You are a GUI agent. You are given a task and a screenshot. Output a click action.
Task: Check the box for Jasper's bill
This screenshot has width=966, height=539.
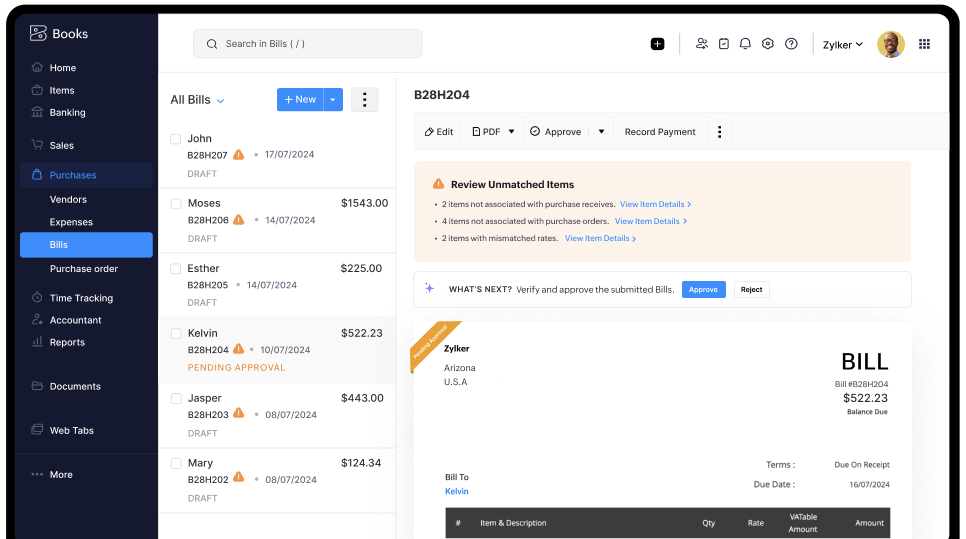(x=176, y=399)
